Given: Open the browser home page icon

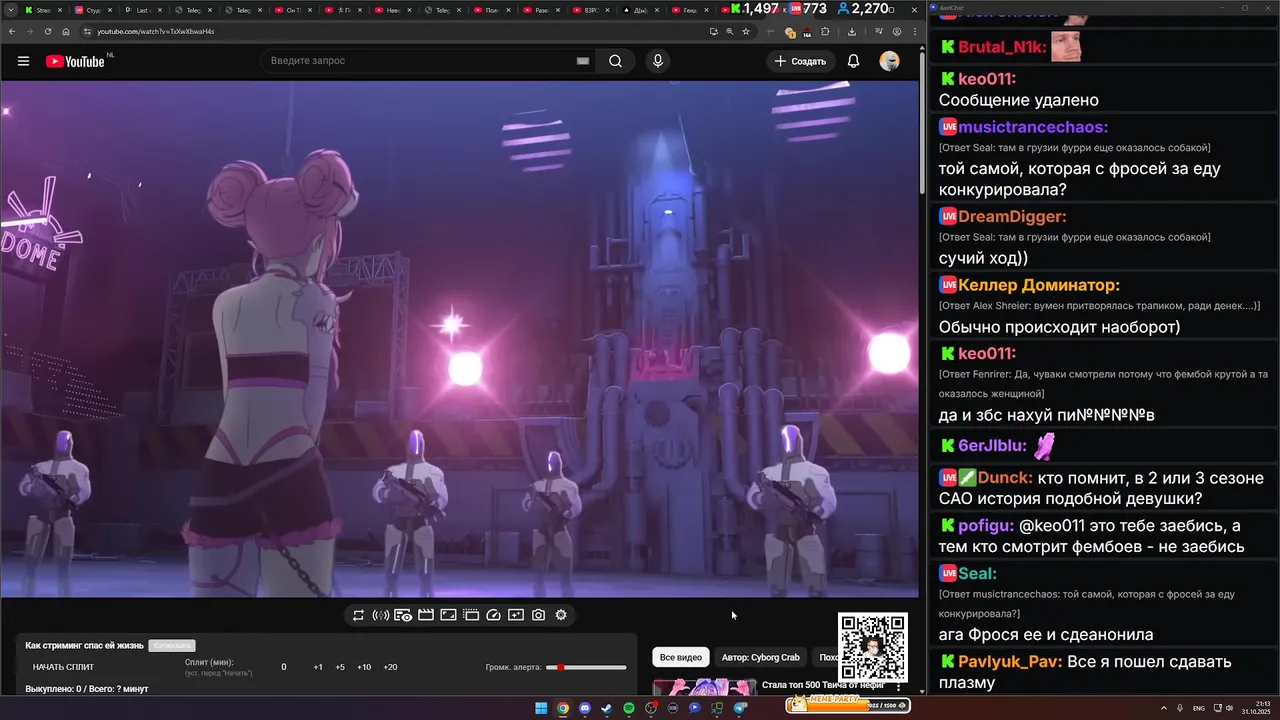Looking at the screenshot, I should (x=66, y=31).
